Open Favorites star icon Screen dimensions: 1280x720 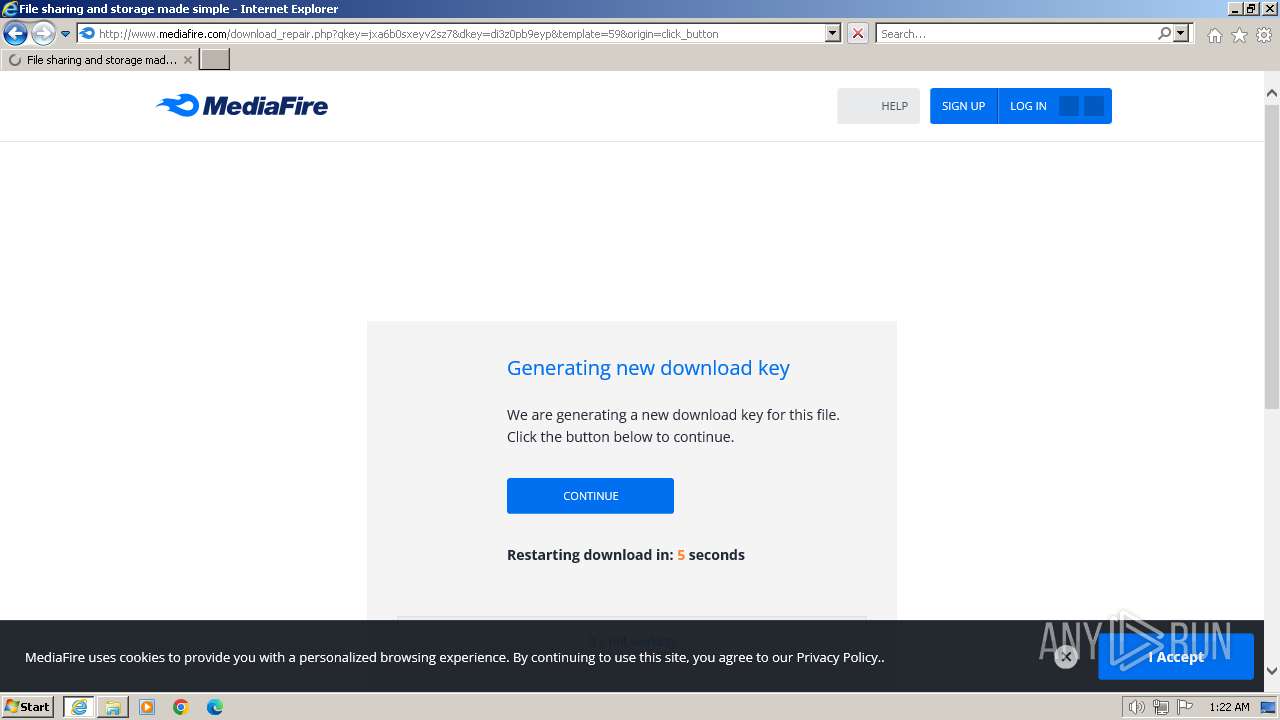(x=1239, y=35)
